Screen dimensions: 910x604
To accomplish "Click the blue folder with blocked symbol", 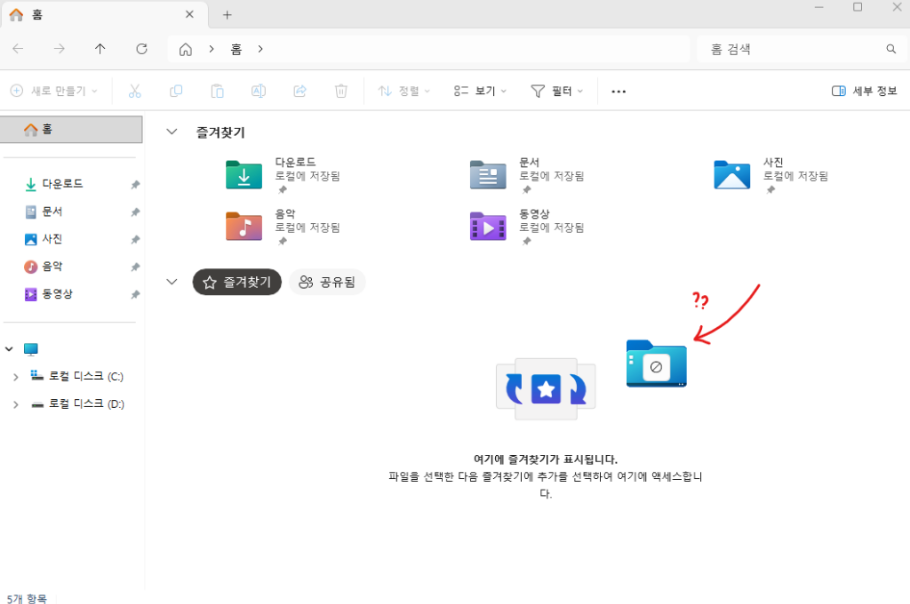I will pyautogui.click(x=656, y=363).
